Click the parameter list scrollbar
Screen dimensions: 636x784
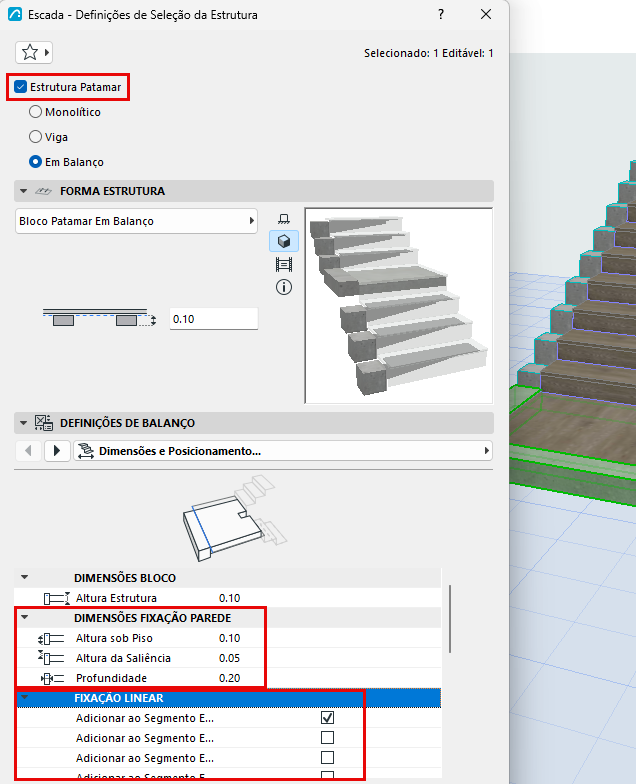point(450,619)
